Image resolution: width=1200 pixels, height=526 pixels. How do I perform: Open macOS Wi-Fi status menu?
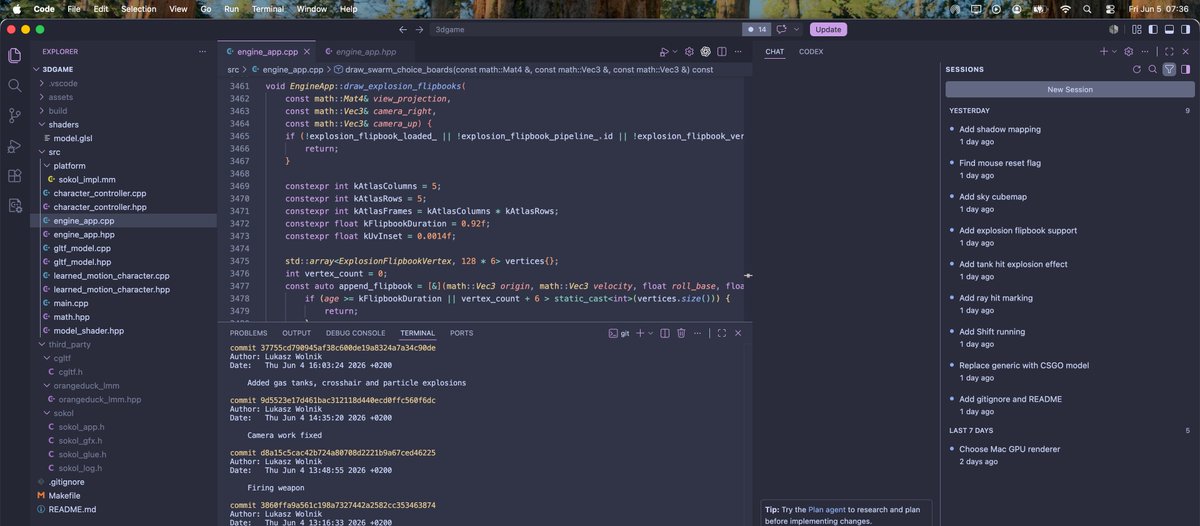[1065, 9]
